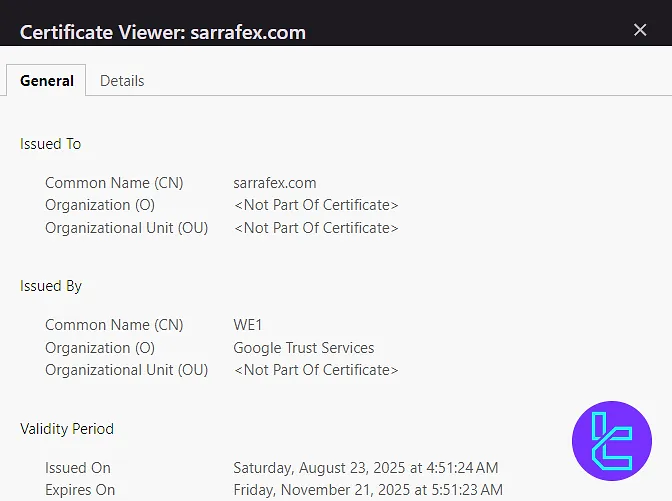Select the General tab
The image size is (672, 501).
coord(47,81)
